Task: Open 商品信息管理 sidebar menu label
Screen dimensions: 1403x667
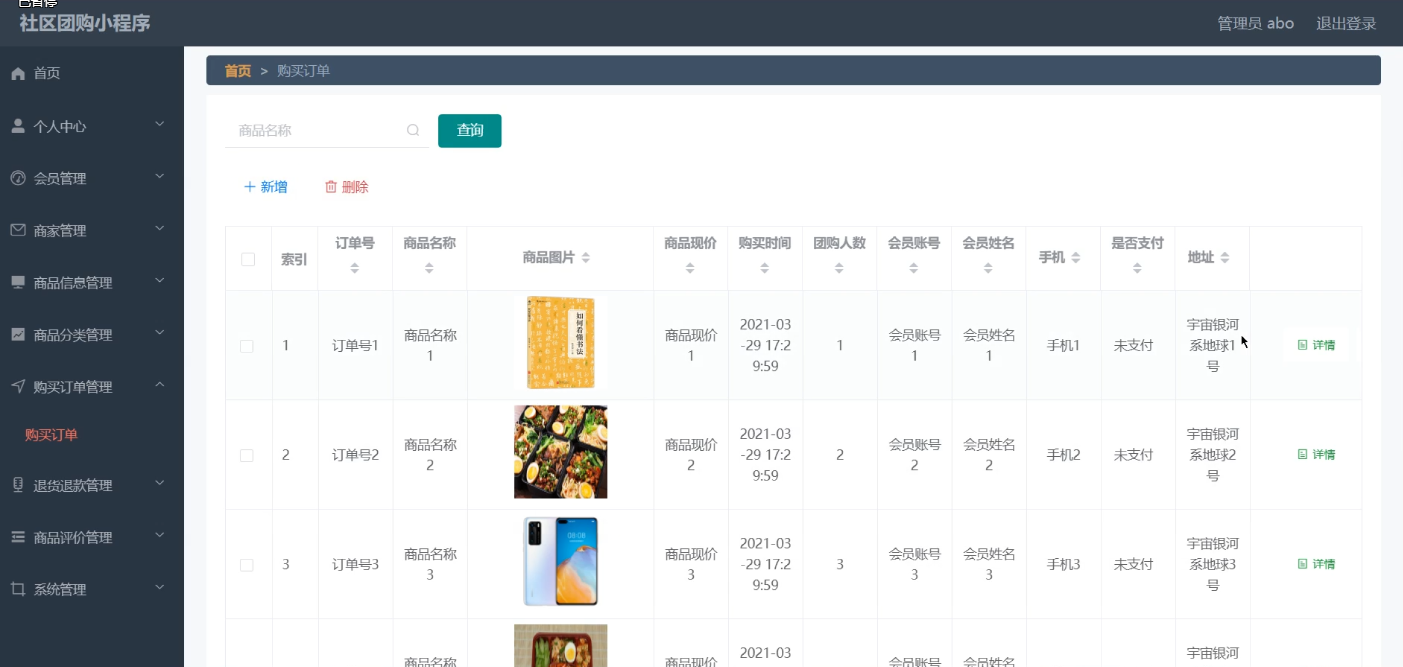Action: tap(73, 283)
